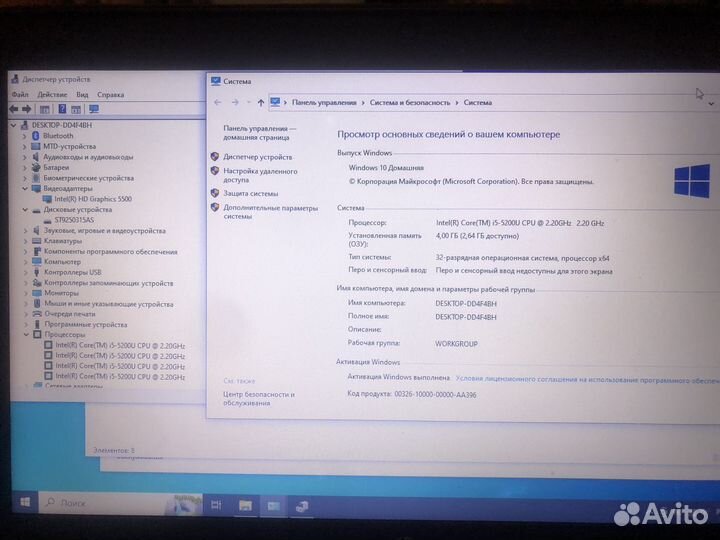Image resolution: width=720 pixels, height=540 pixels.
Task: Open the Действие menu
Action: [x=52, y=94]
